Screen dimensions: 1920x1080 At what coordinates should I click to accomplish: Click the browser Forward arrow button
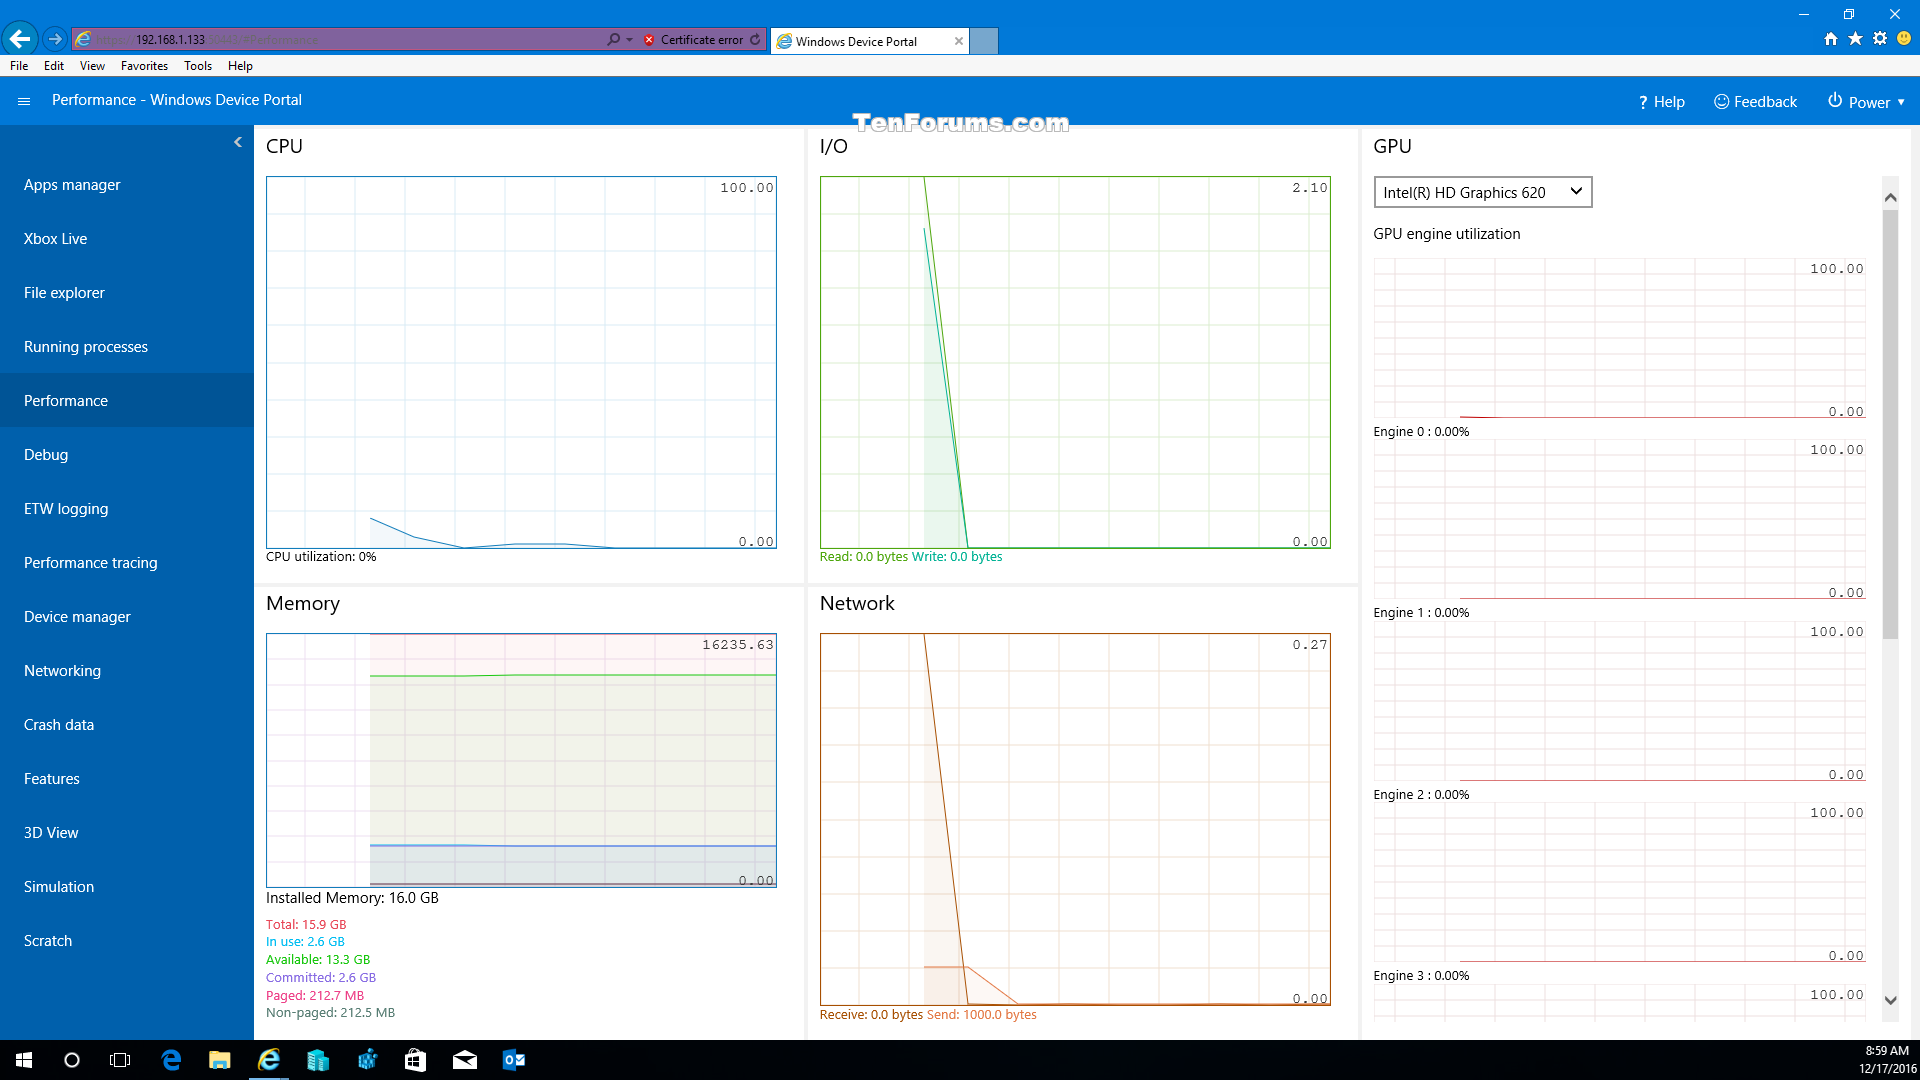pos(55,39)
